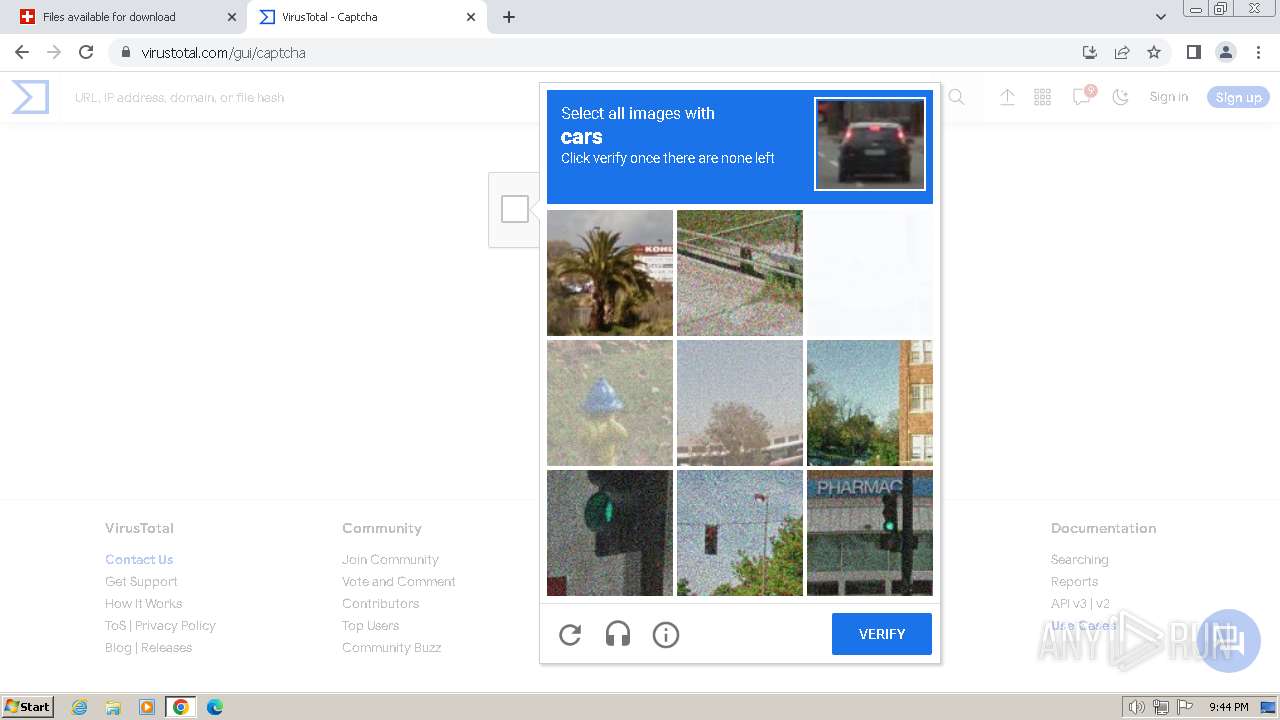Image resolution: width=1280 pixels, height=720 pixels.
Task: Open the tab search chevron
Action: coord(1160,17)
